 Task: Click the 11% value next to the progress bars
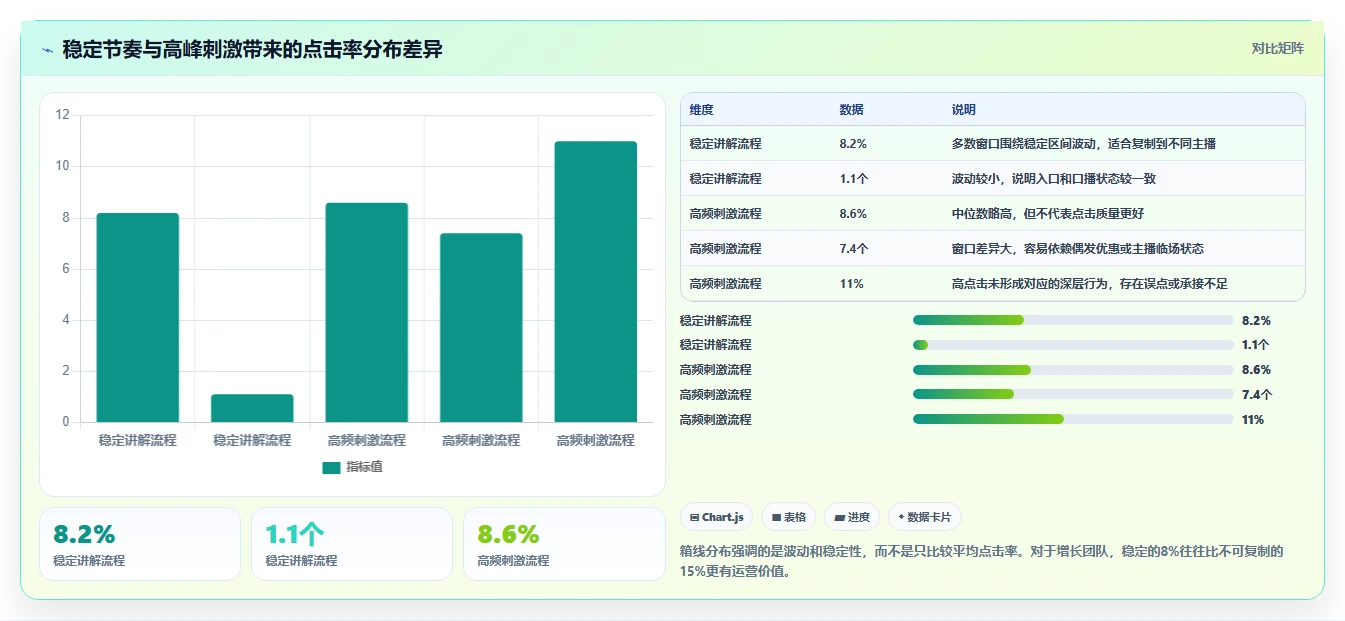coord(1253,420)
